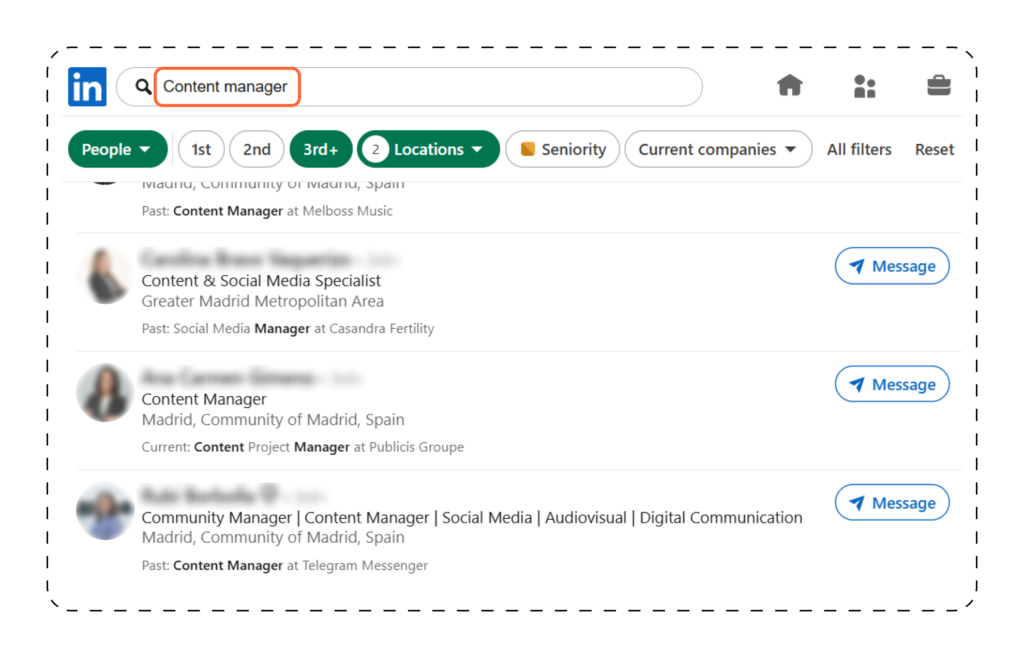Reset the search filters
1024x658 pixels.
pyautogui.click(x=934, y=149)
